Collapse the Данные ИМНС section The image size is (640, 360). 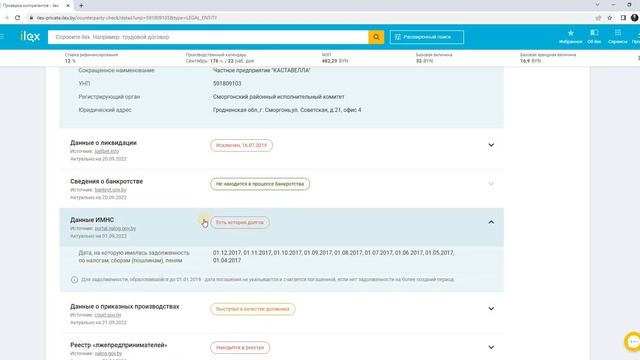[491, 222]
